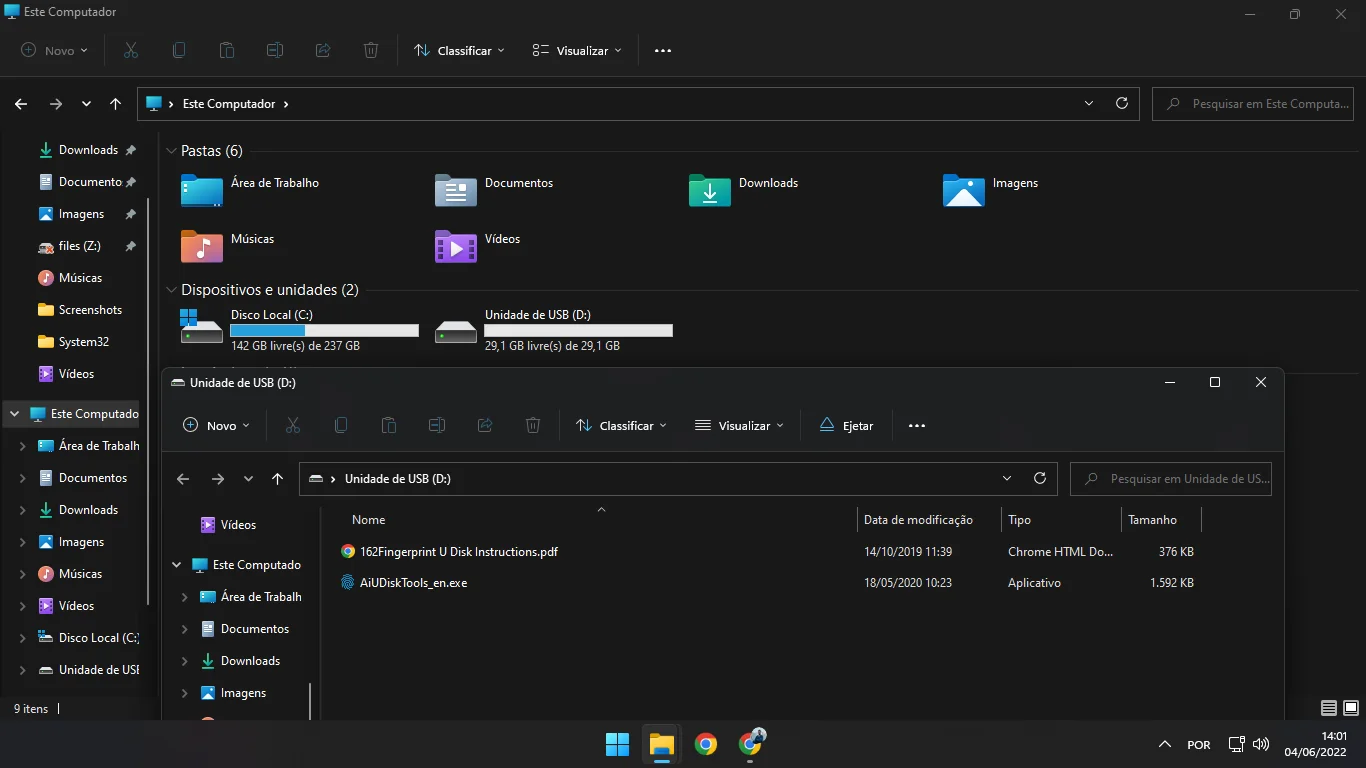The image size is (1366, 768).
Task: Click the Cut scissors in the USB (D:) window
Action: coord(293,425)
